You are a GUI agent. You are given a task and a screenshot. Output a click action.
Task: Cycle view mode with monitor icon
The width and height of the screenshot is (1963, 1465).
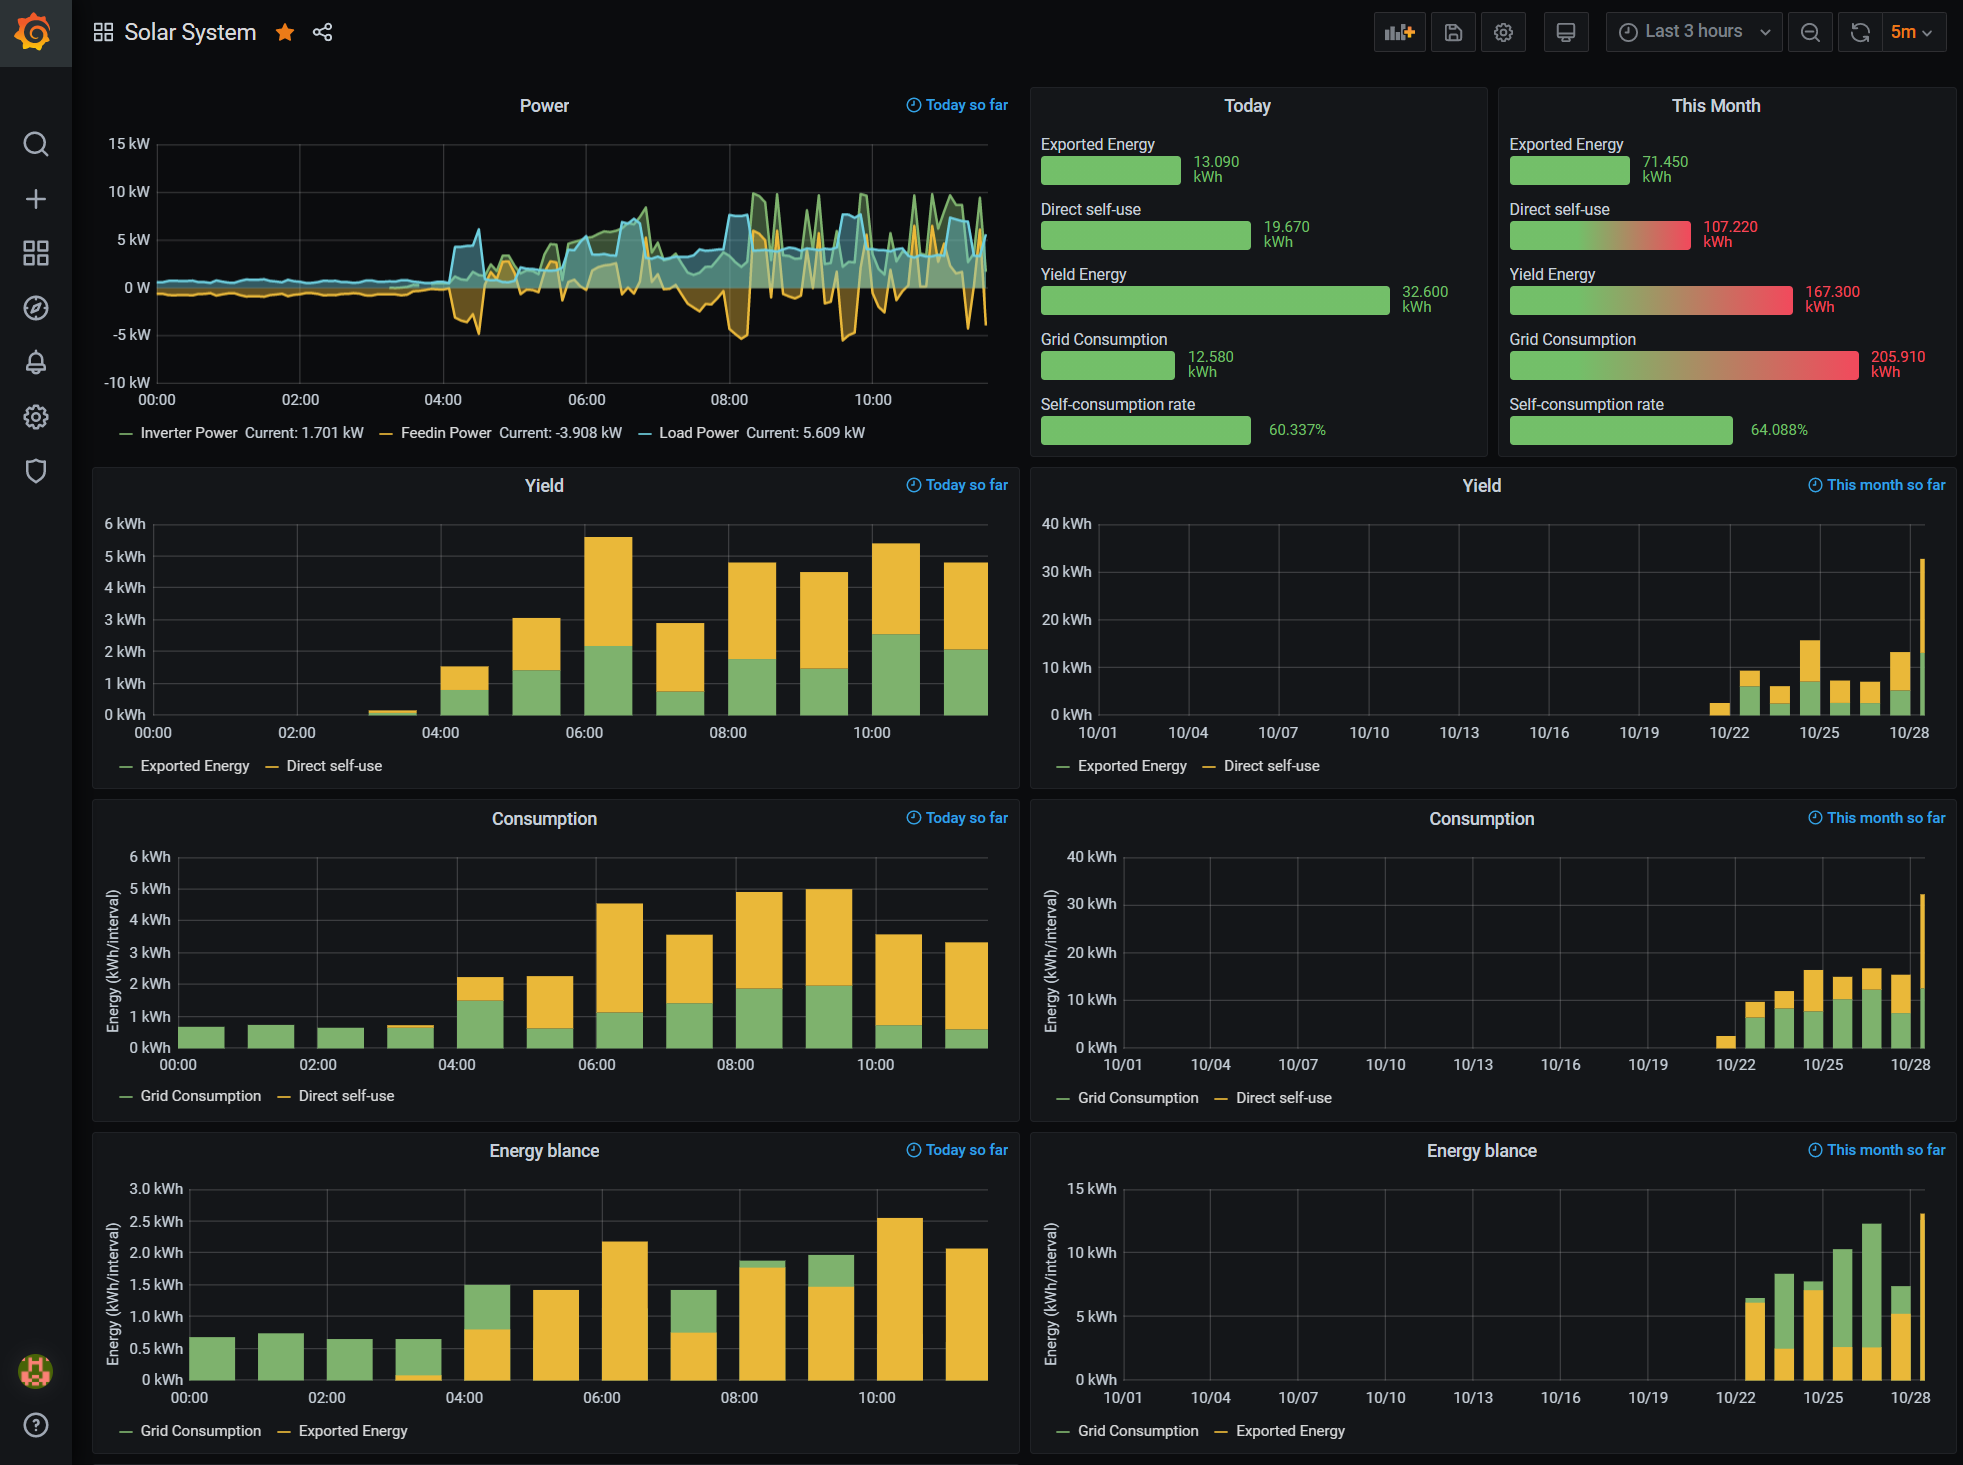click(x=1565, y=32)
